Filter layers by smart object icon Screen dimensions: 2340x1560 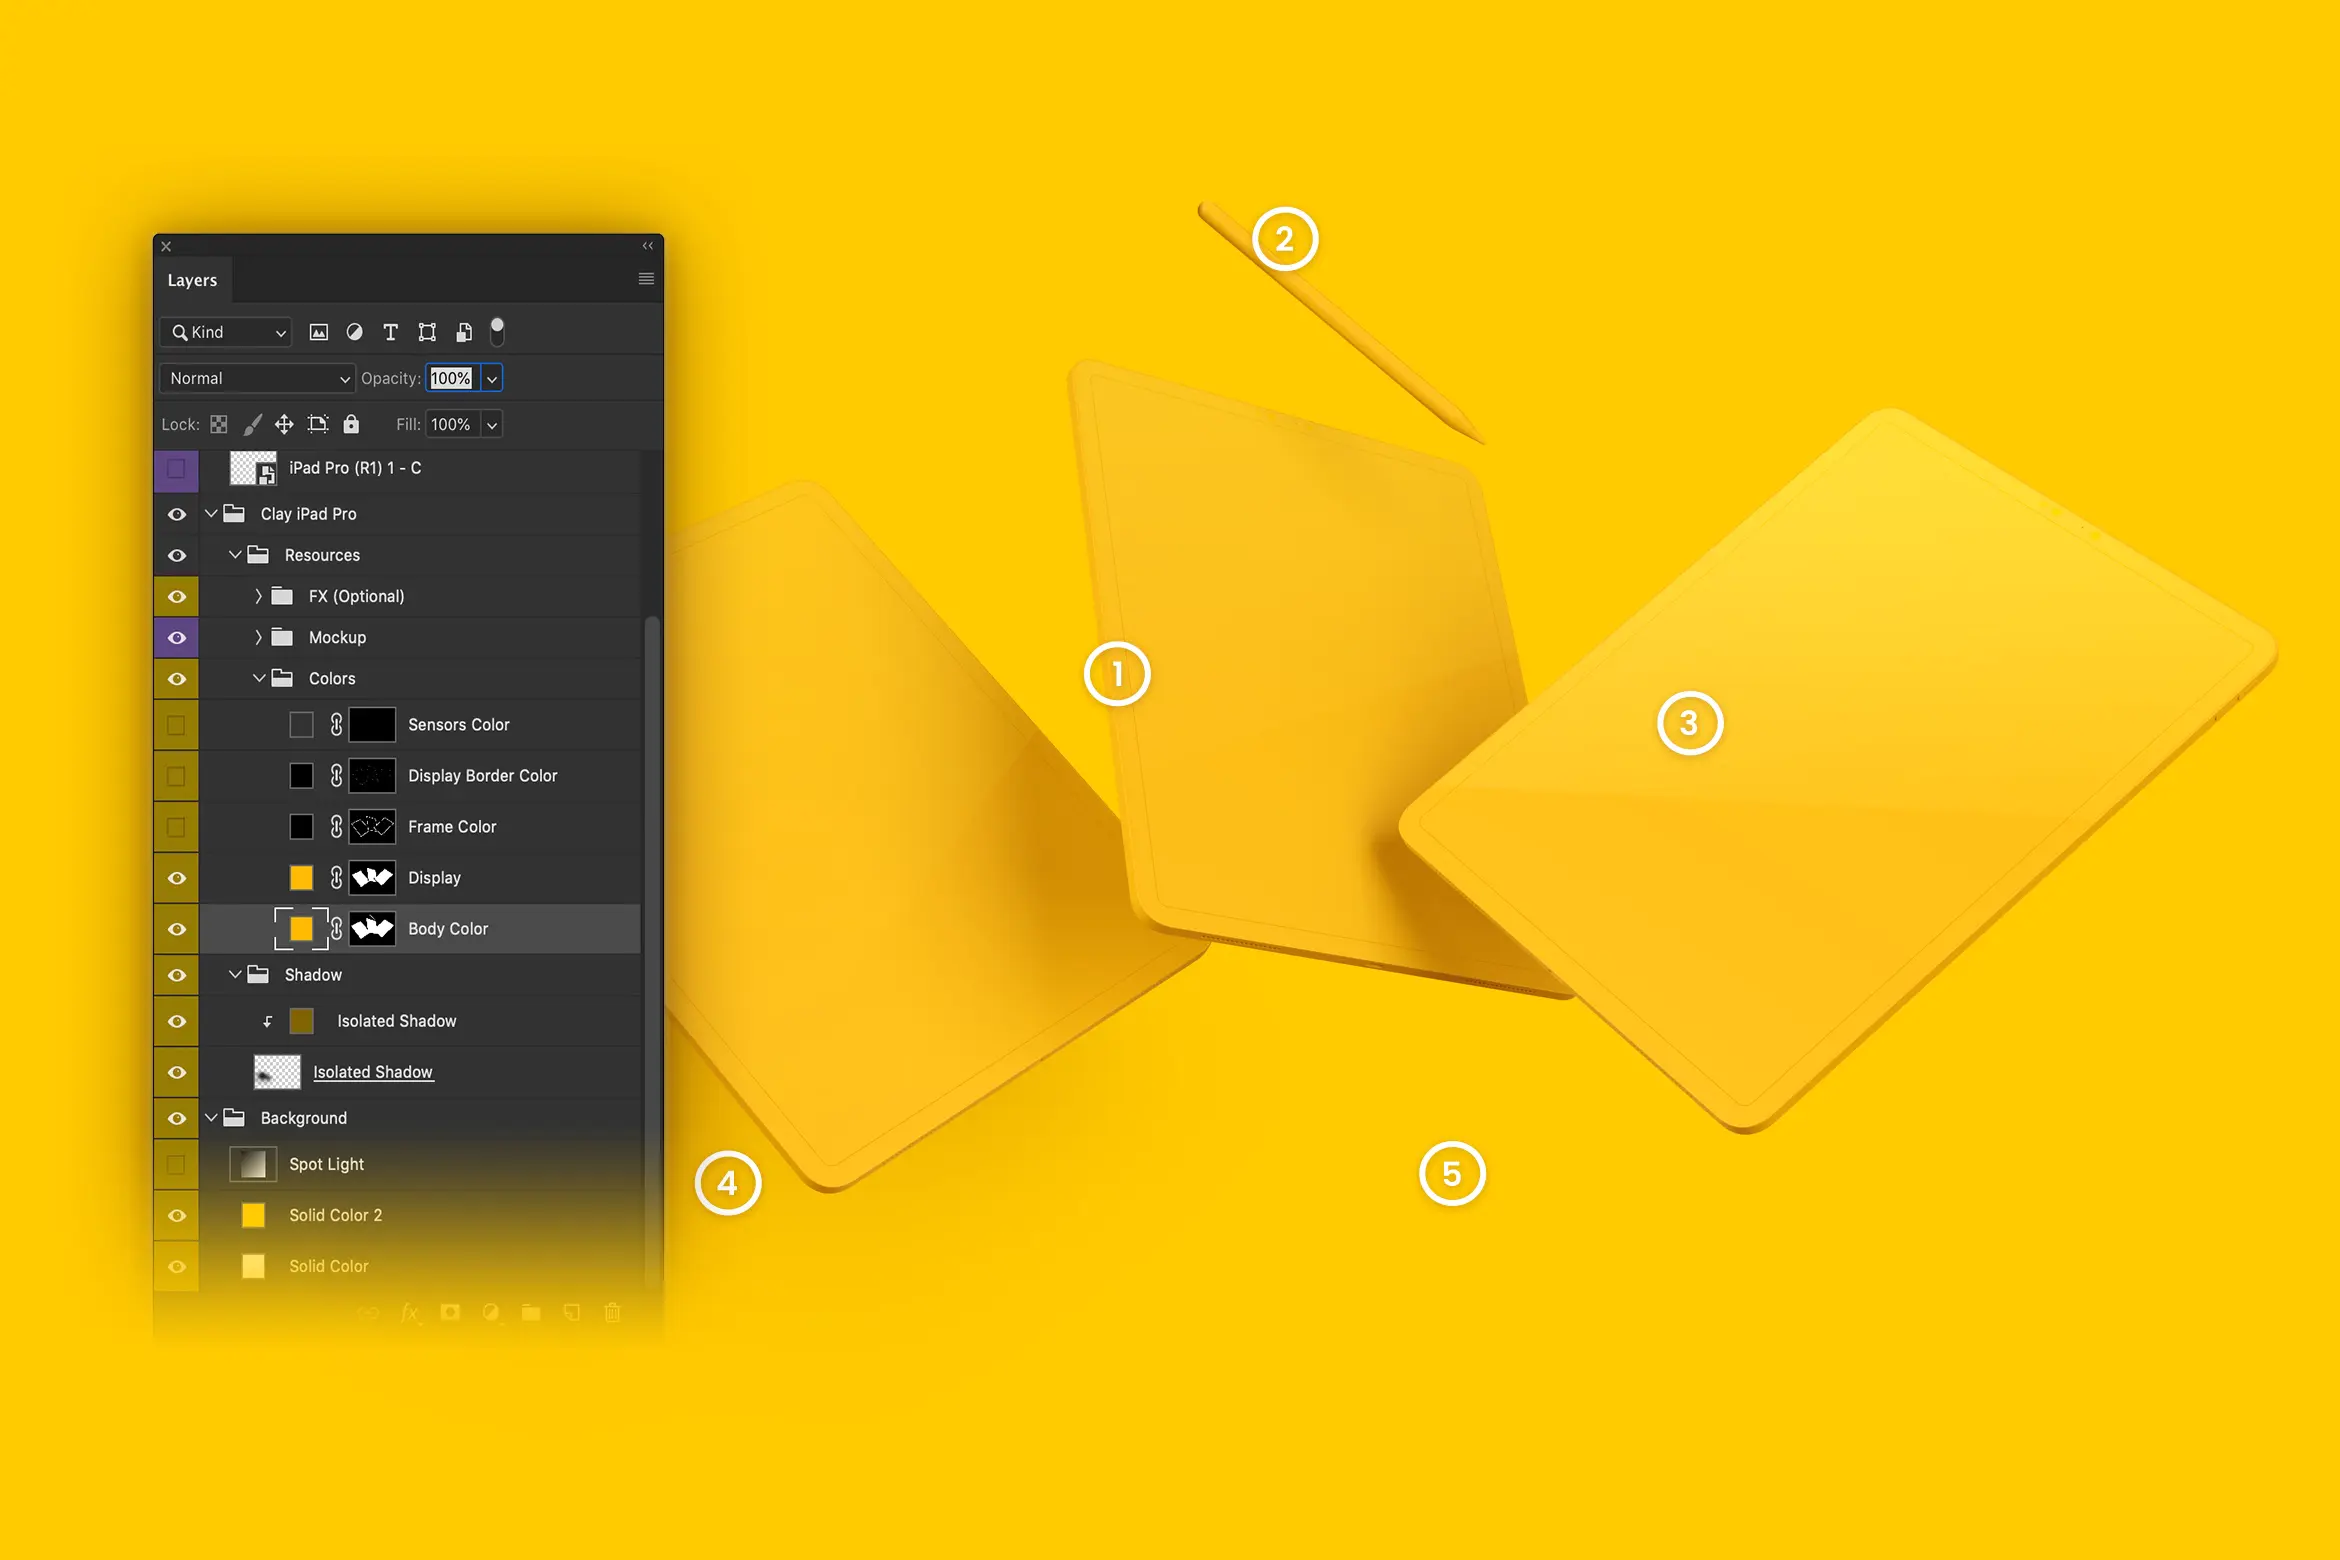pos(464,332)
